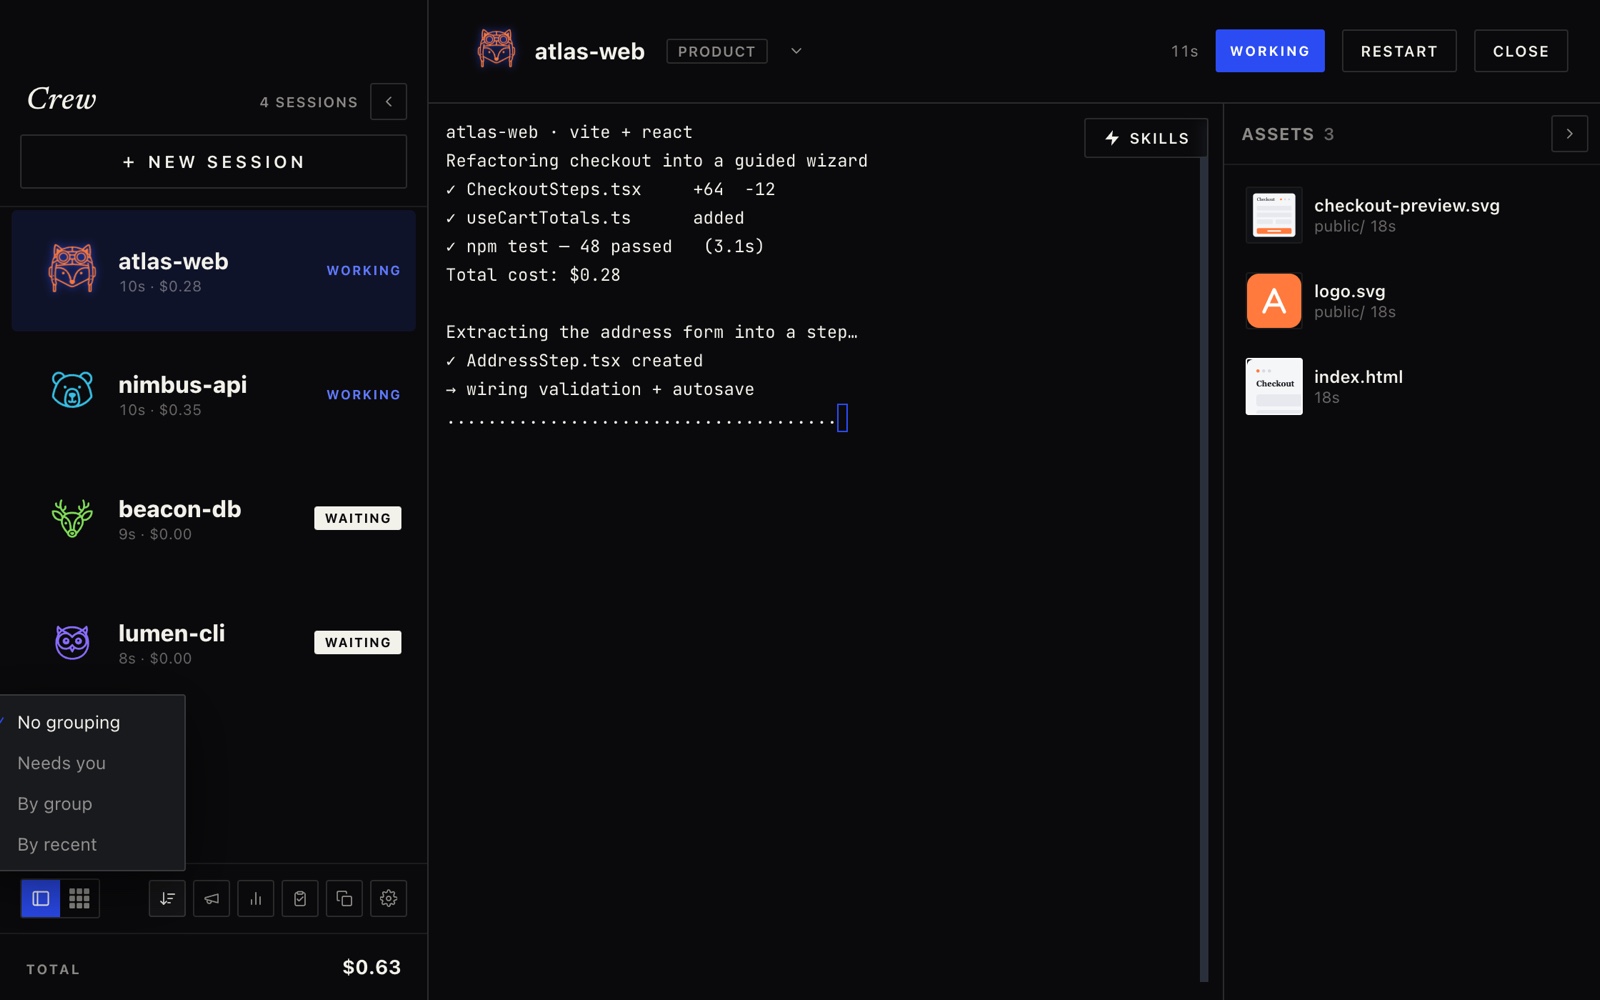1600x1000 pixels.
Task: Select the beacon-db session row
Action: coord(214,518)
